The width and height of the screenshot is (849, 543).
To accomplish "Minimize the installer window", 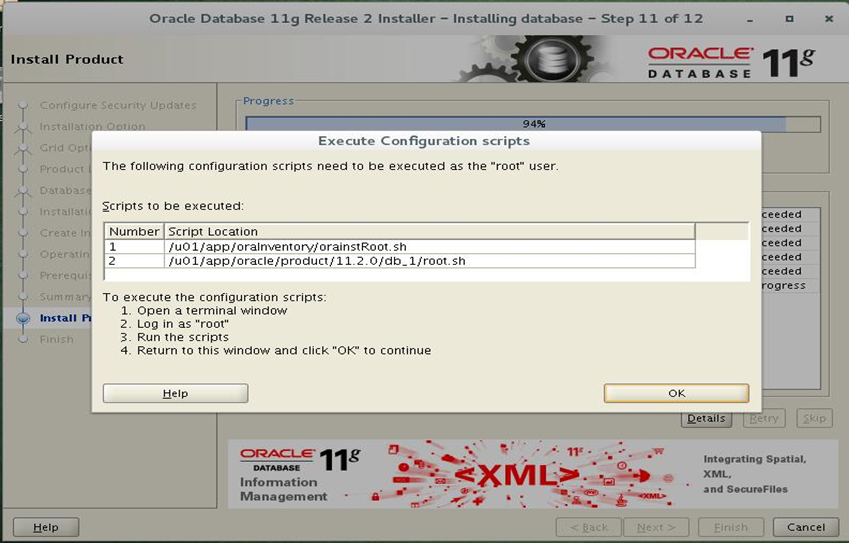I will point(750,19).
